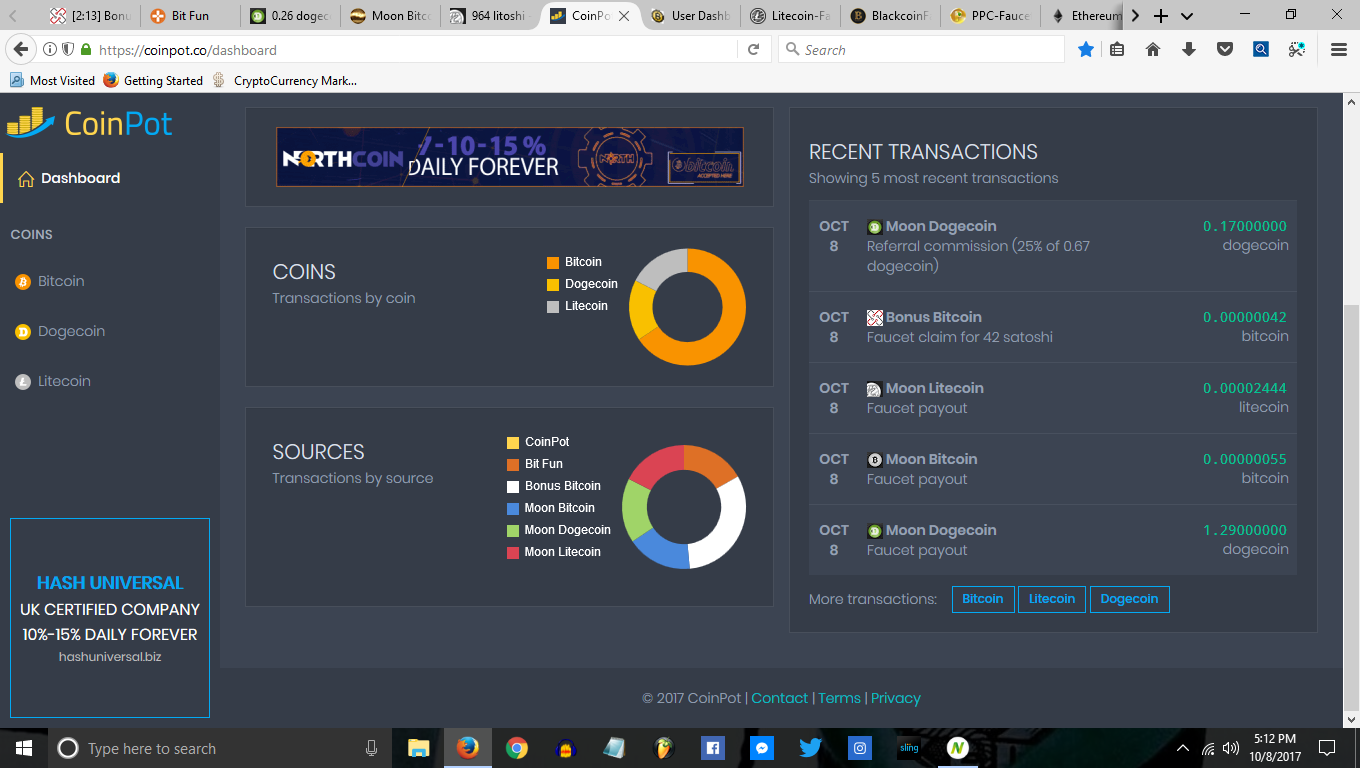
Task: Open the CryptoCurrency Market bookmark
Action: [x=284, y=80]
